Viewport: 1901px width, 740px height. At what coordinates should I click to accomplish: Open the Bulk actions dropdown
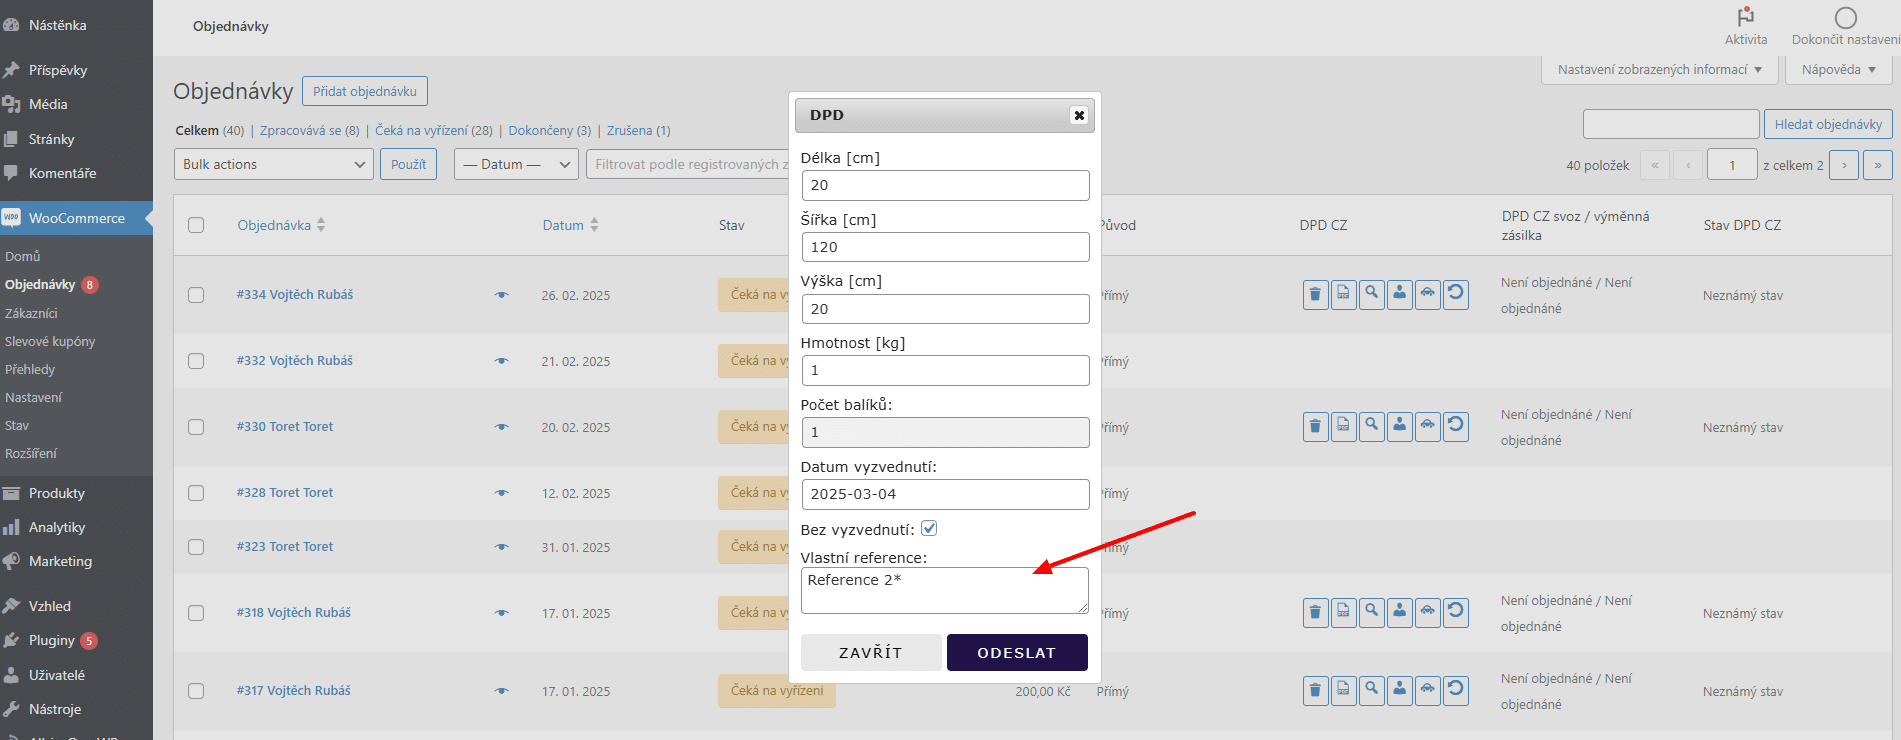click(x=274, y=164)
